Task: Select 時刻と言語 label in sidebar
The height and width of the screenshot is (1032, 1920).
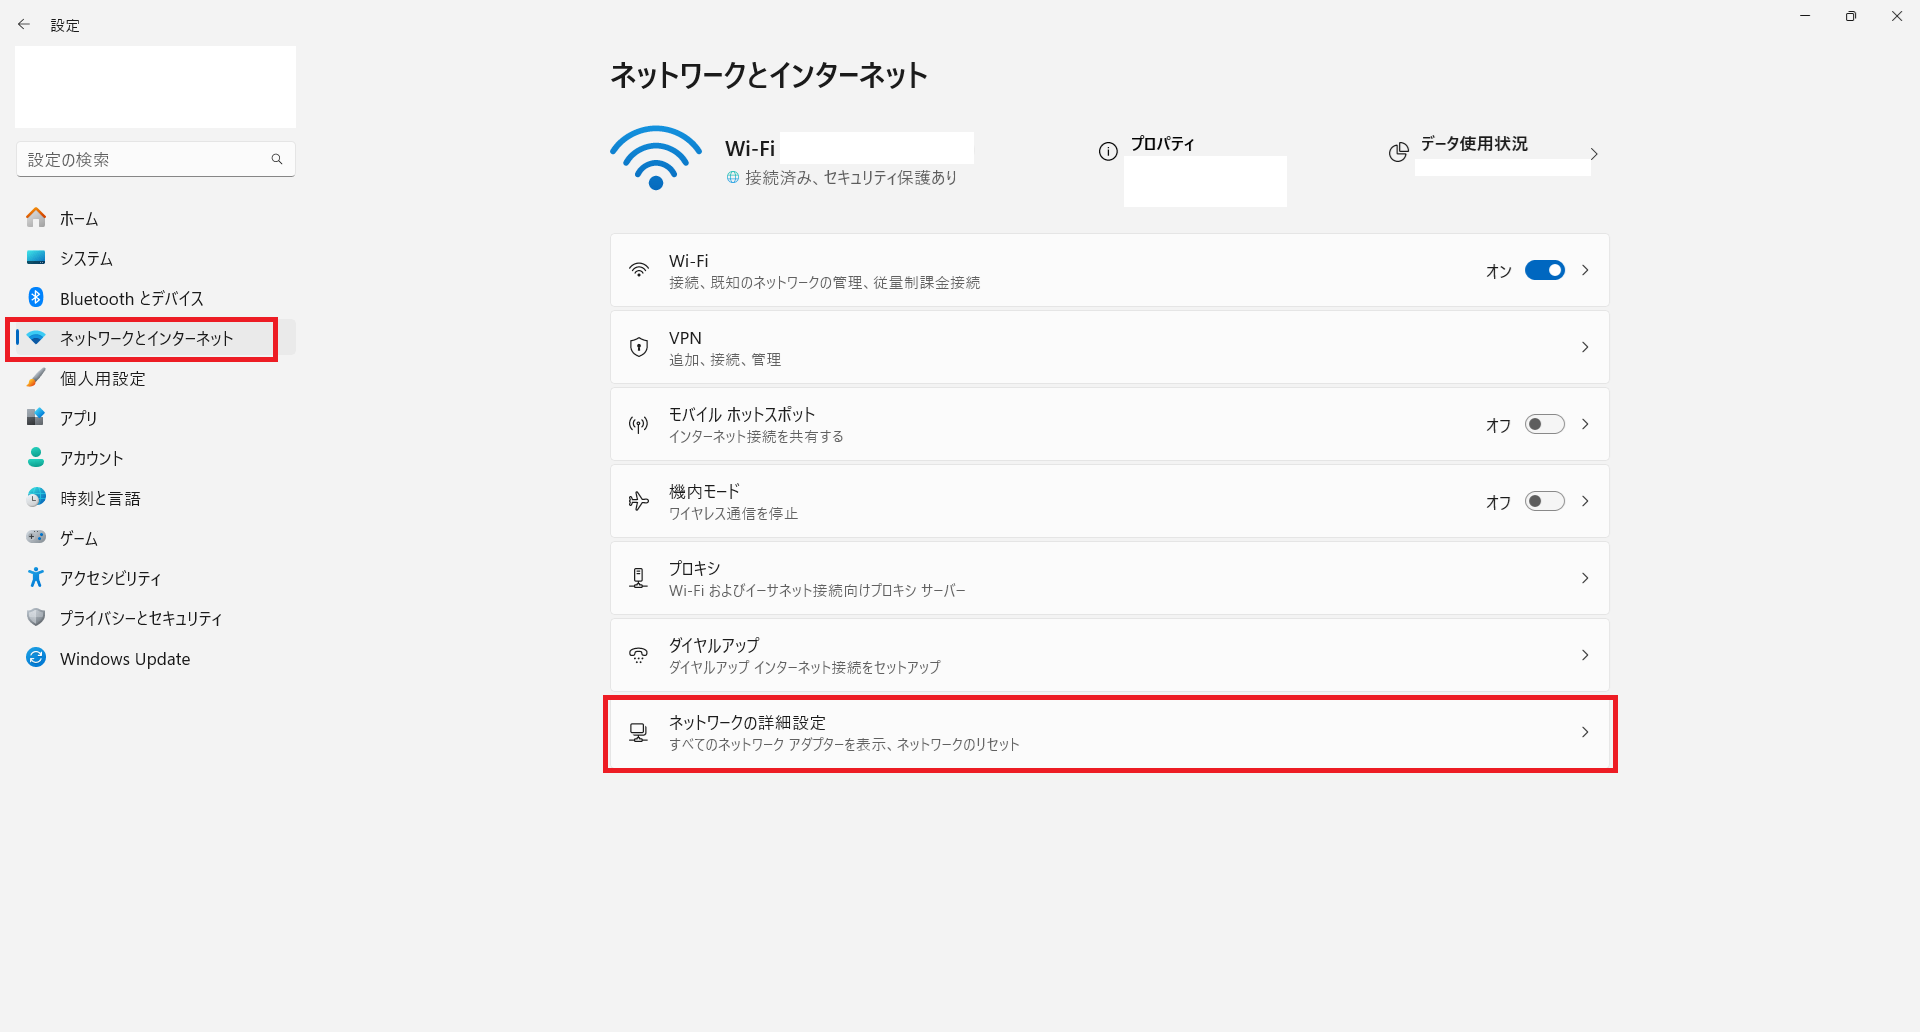Action: pos(100,498)
